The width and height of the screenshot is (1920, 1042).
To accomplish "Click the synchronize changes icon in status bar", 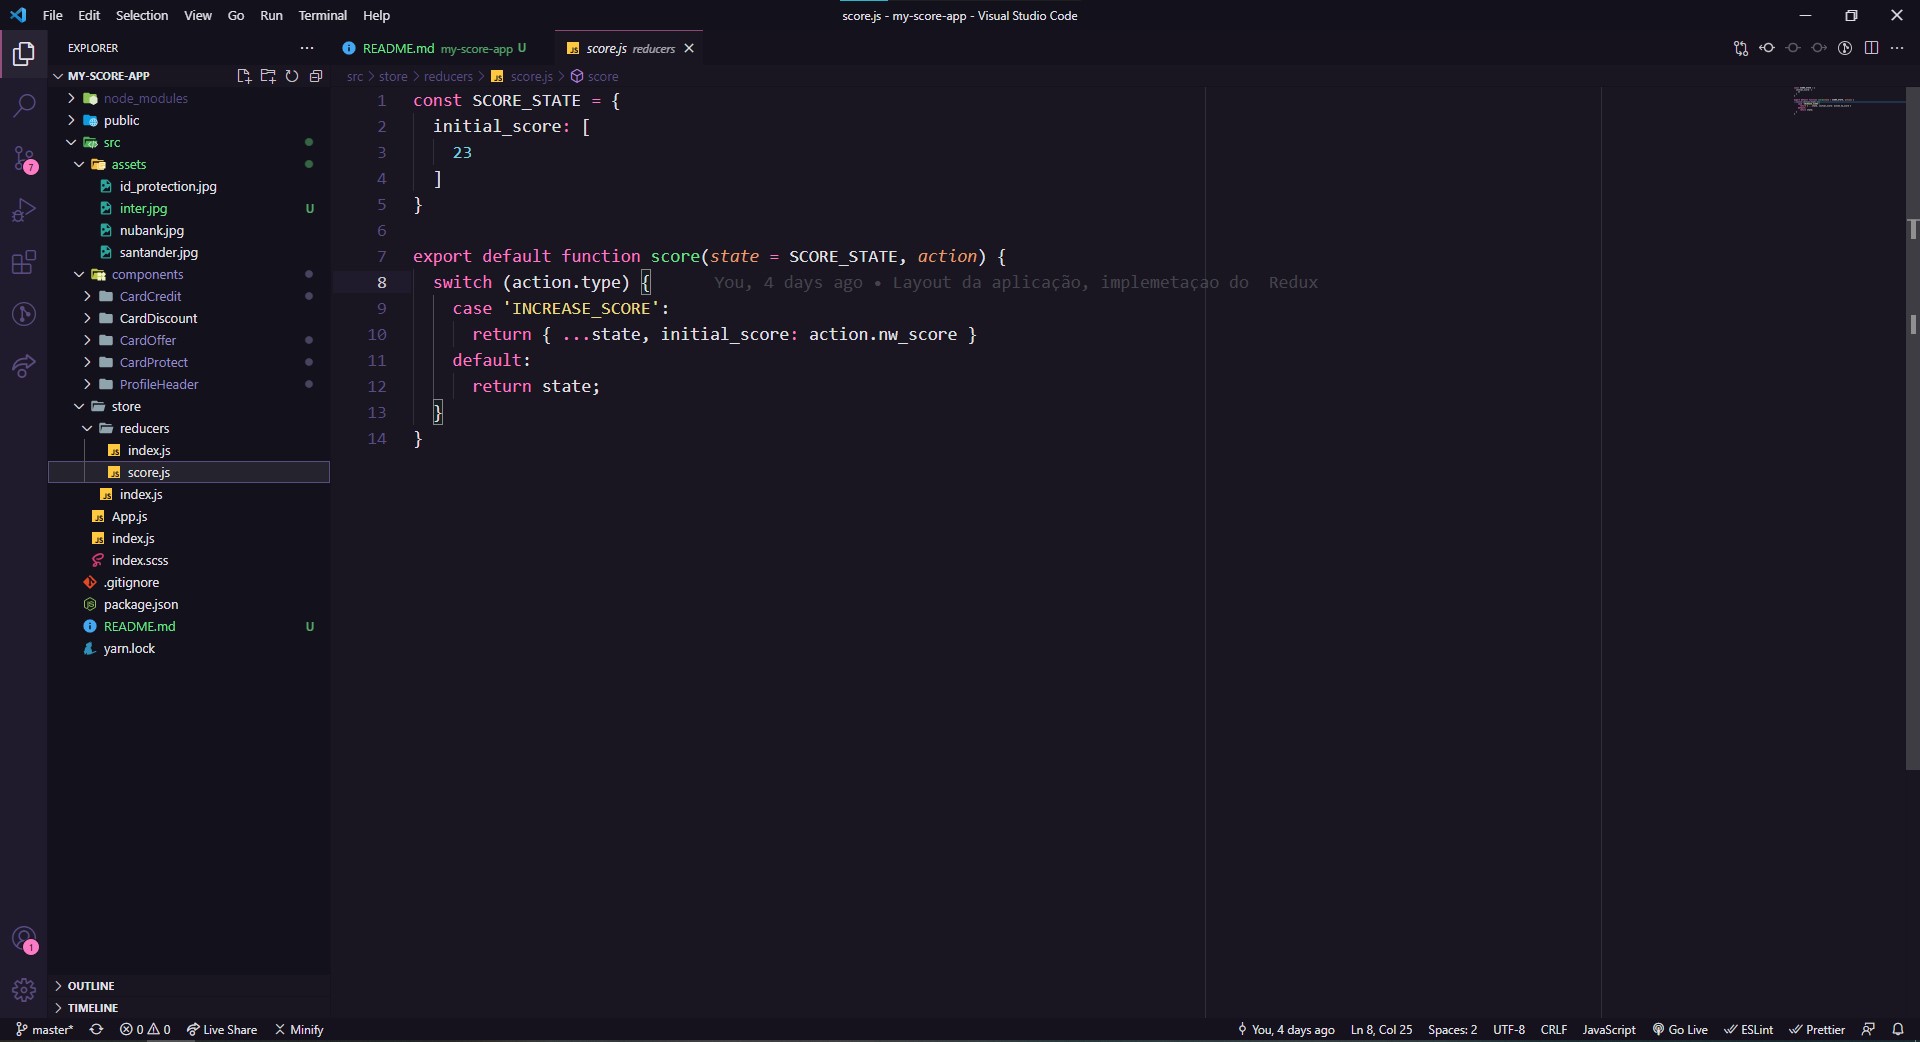I will pyautogui.click(x=96, y=1029).
